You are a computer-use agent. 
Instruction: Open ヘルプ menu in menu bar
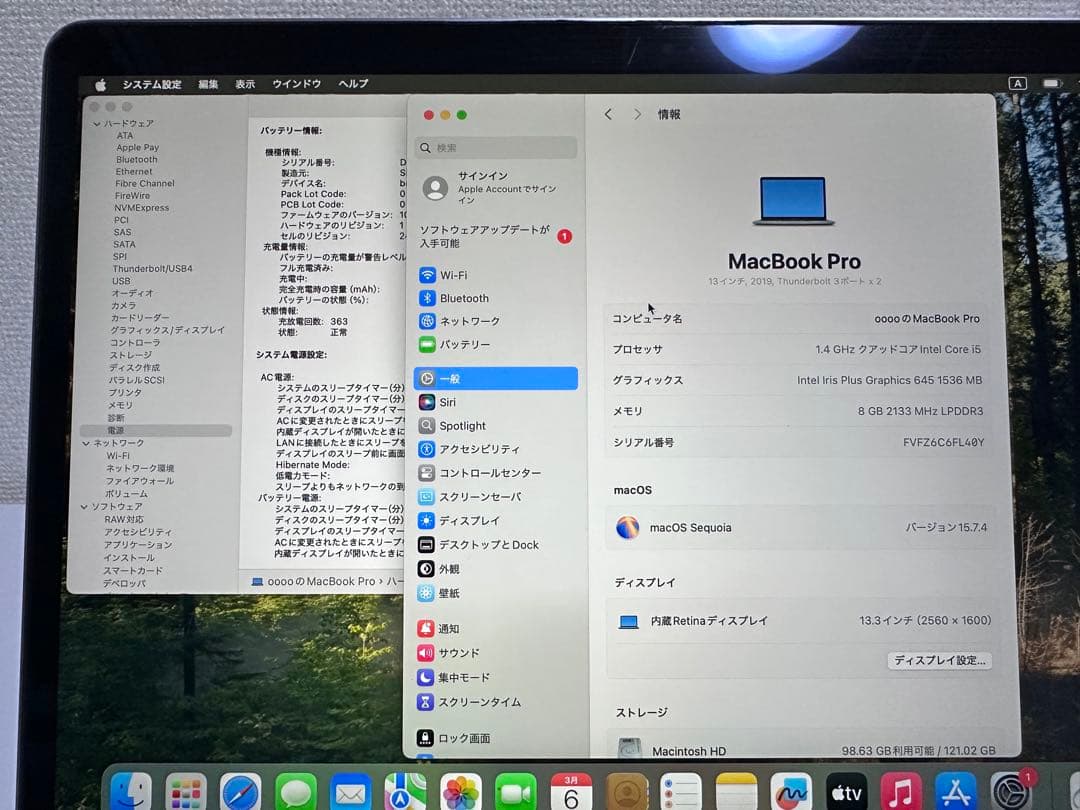click(x=353, y=83)
